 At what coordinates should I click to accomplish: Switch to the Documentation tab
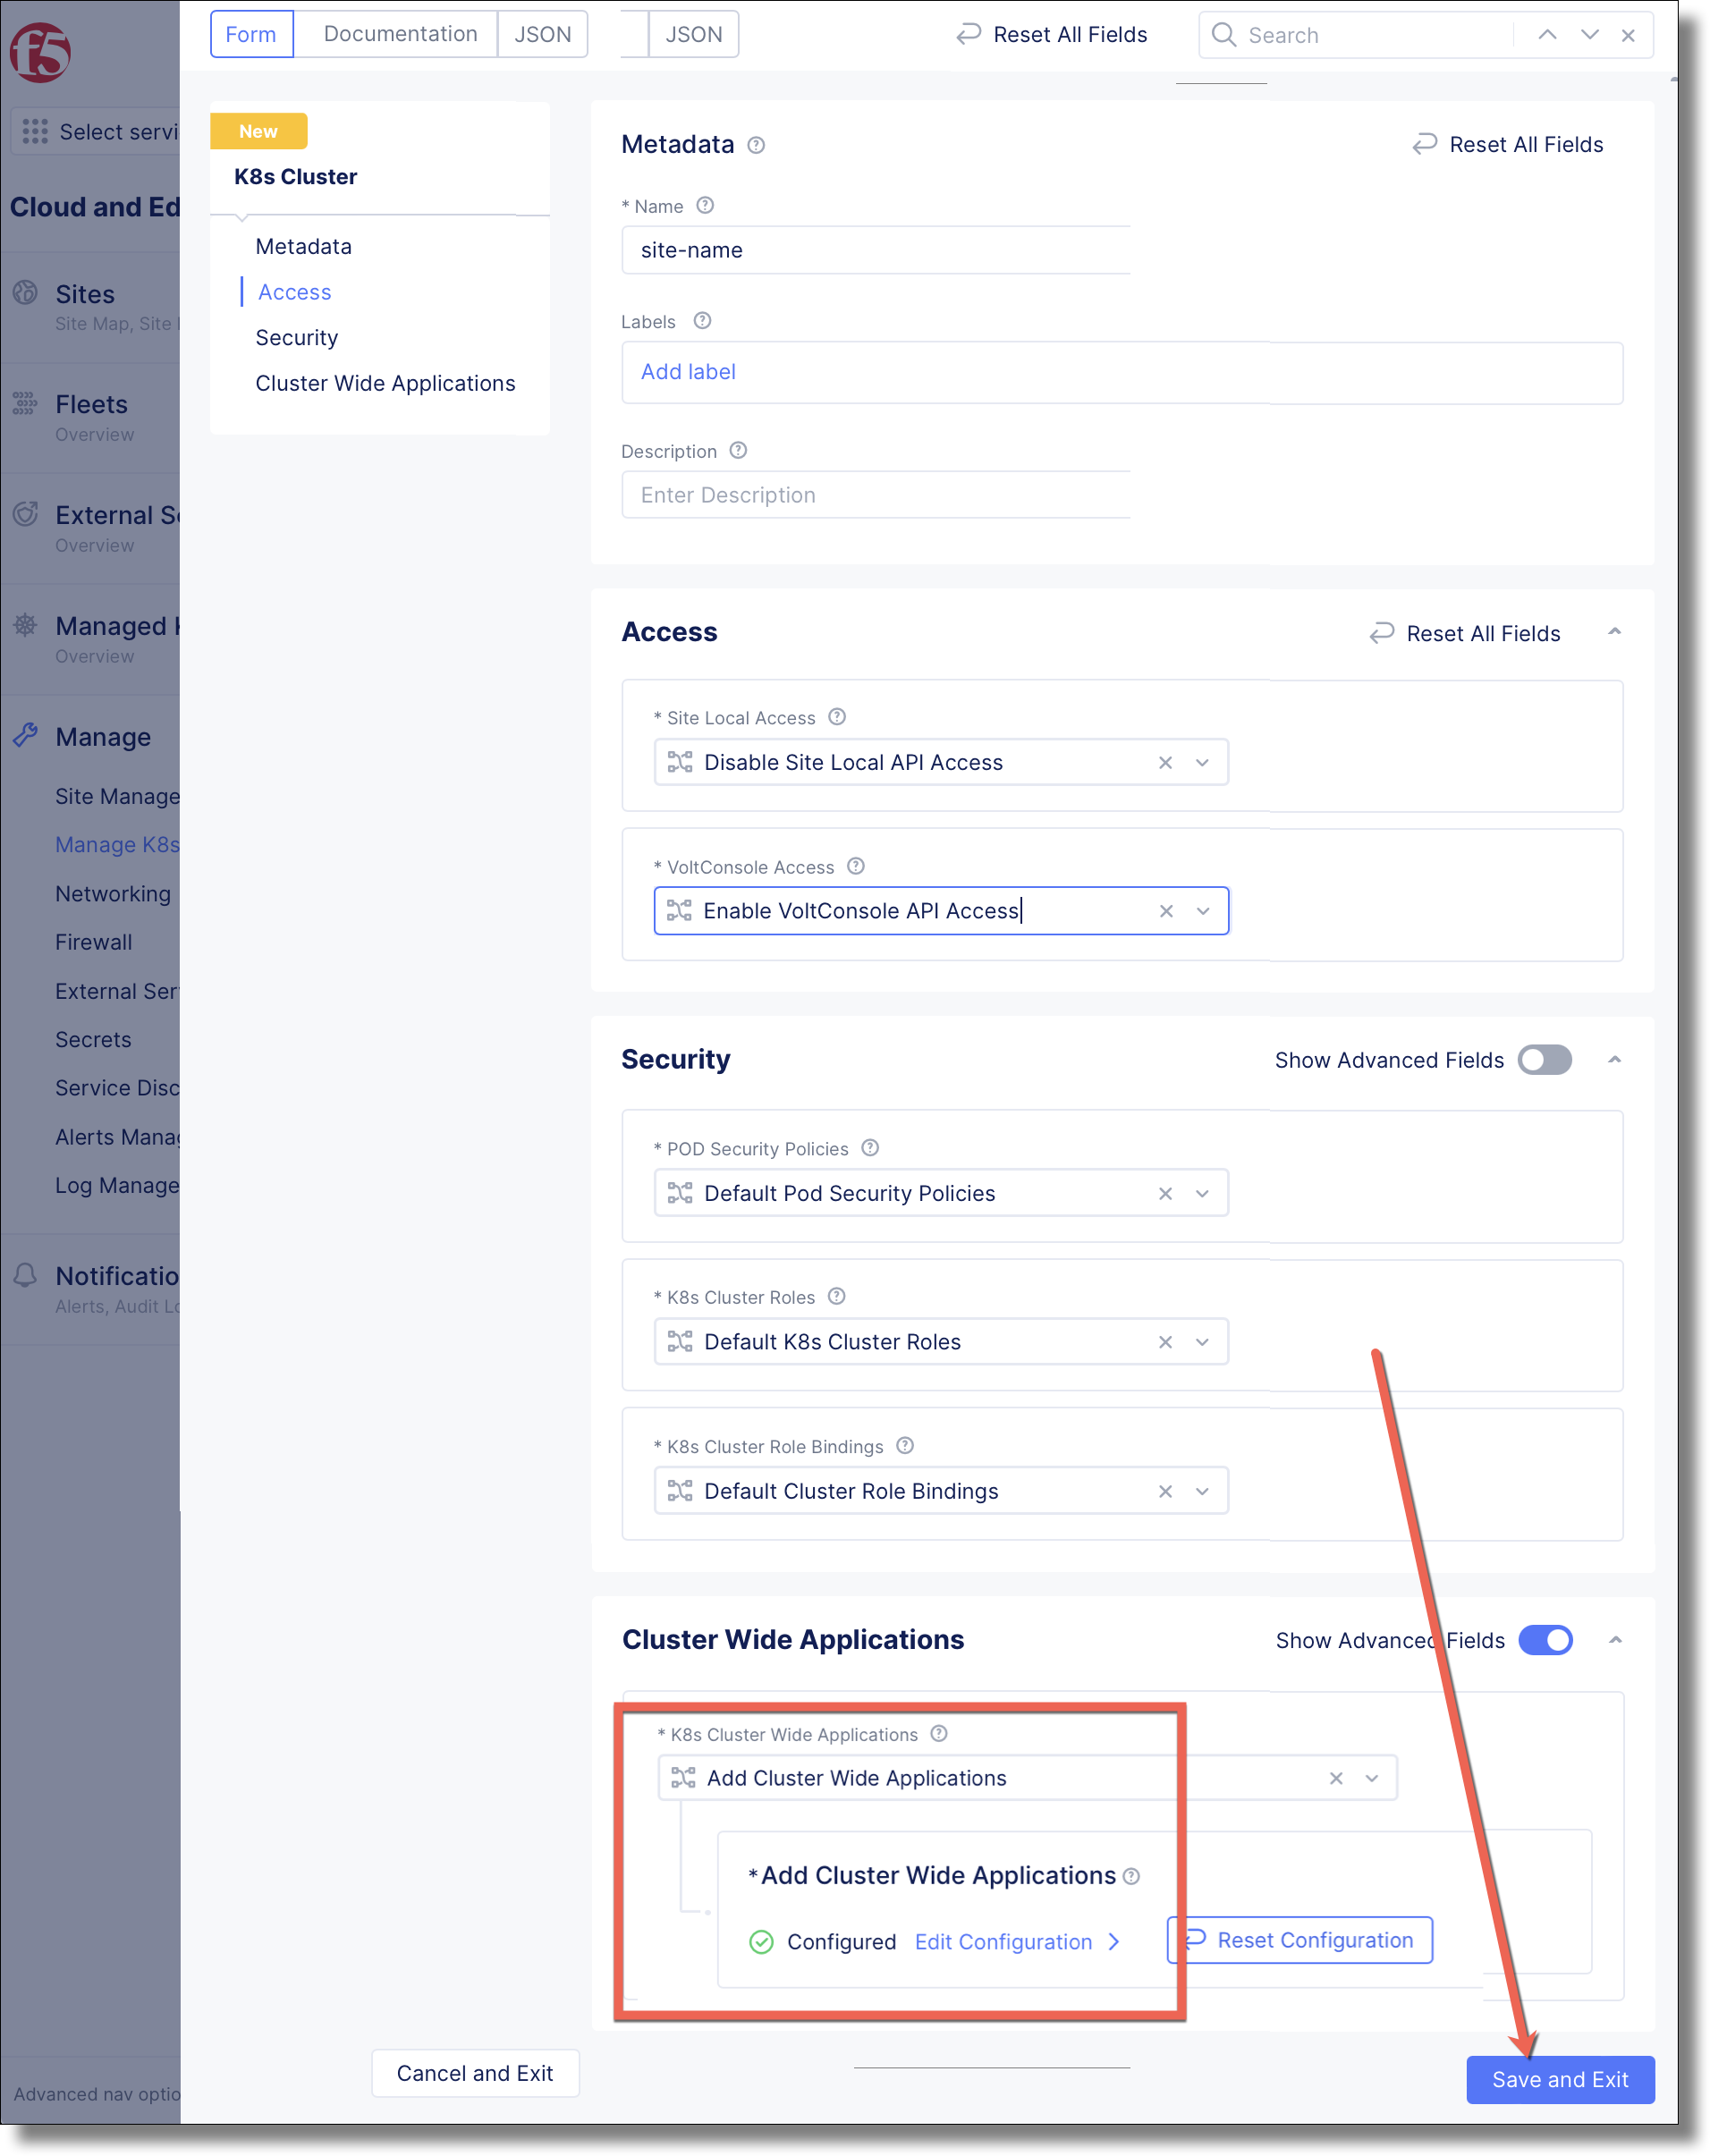coord(400,34)
